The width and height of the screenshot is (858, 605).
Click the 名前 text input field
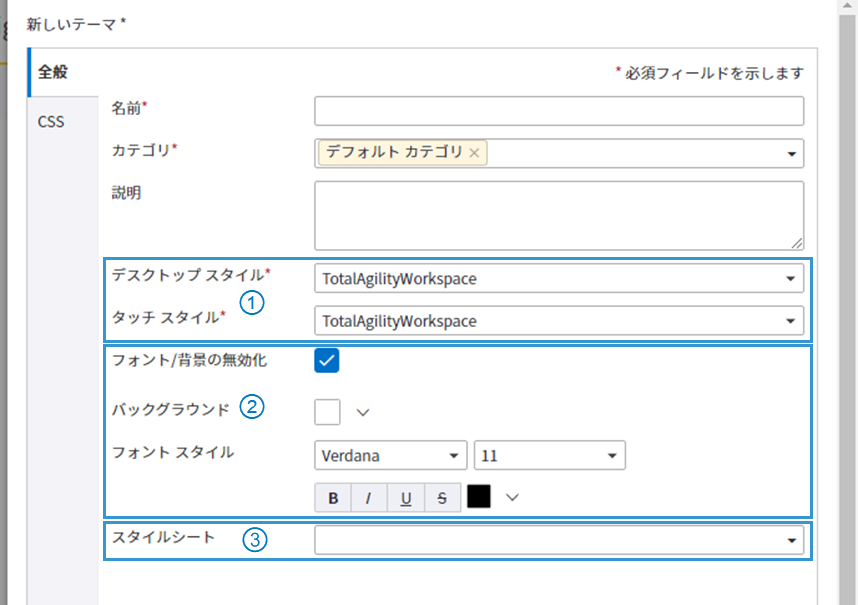click(x=558, y=110)
